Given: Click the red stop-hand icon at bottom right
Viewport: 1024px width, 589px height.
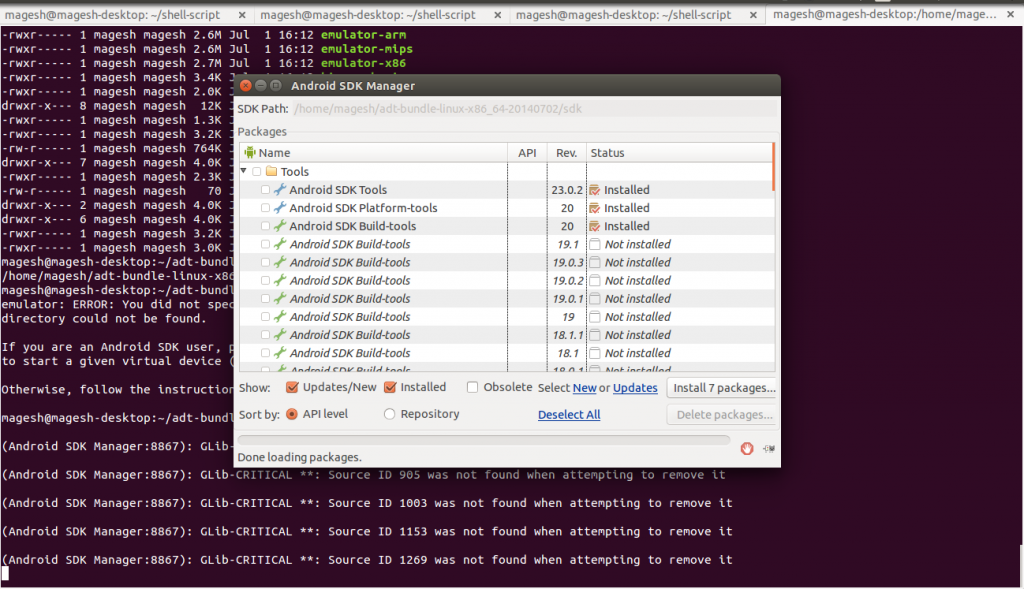Looking at the screenshot, I should 745,449.
